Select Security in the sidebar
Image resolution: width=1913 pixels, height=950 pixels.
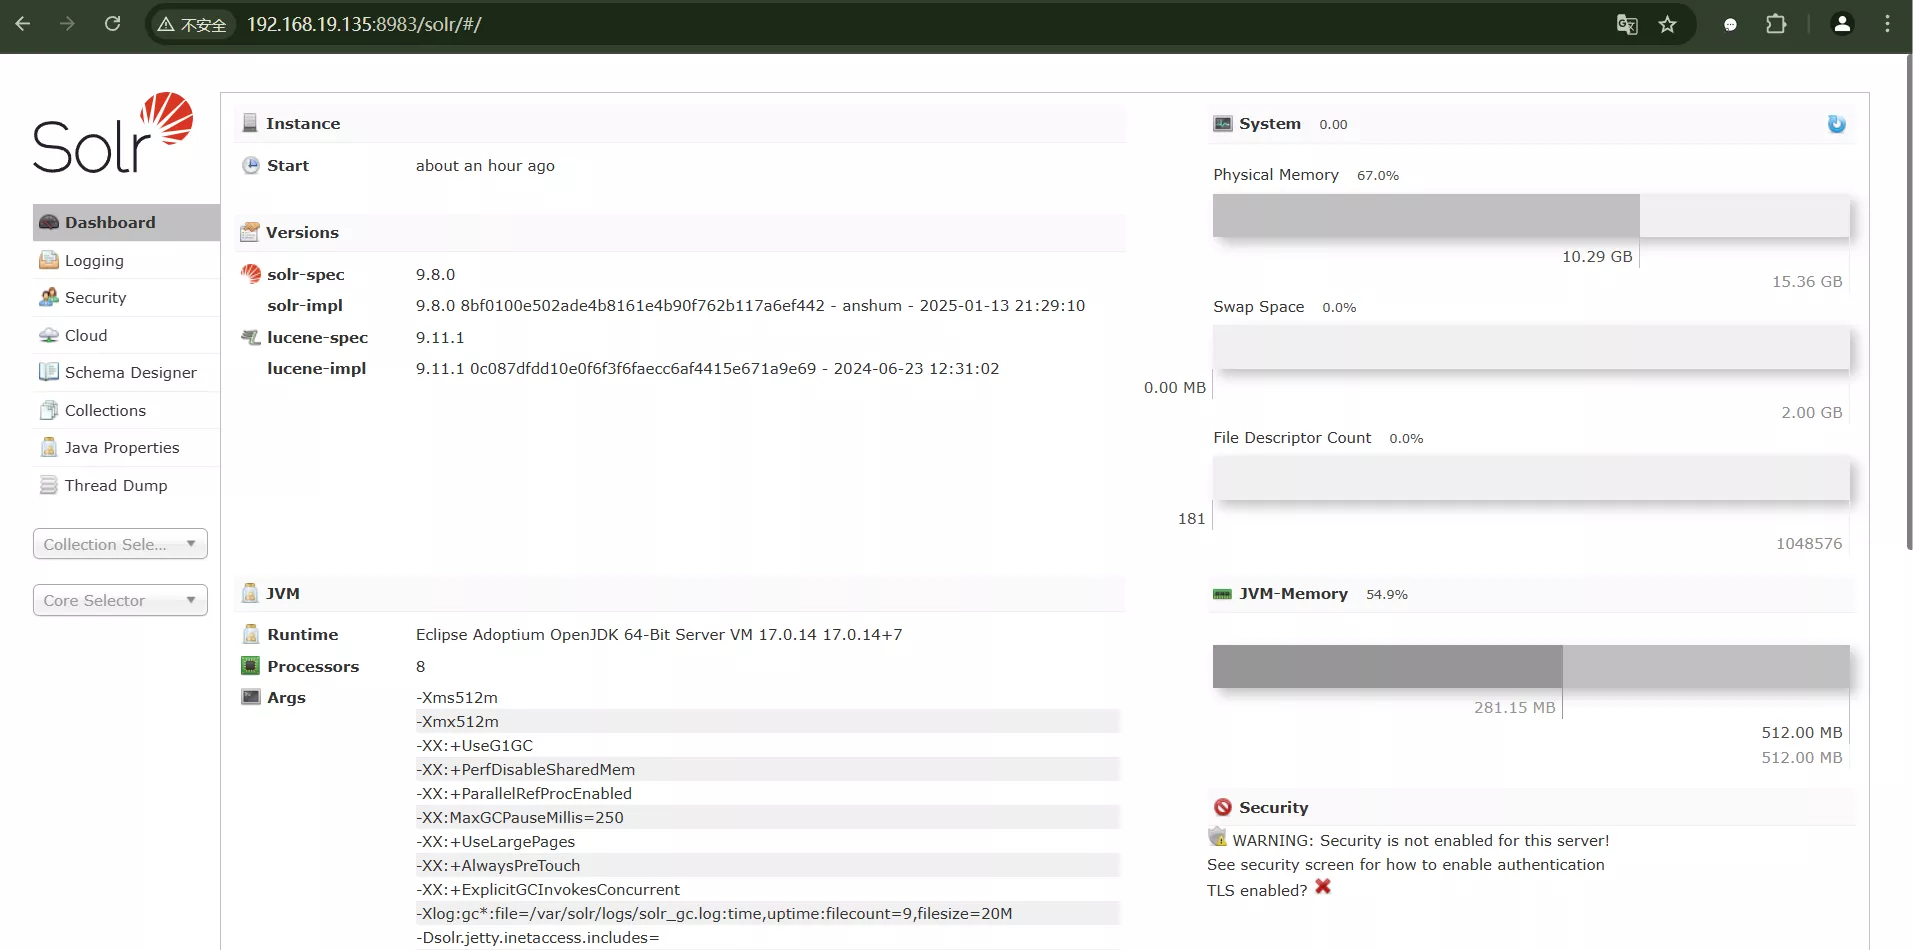click(x=95, y=298)
